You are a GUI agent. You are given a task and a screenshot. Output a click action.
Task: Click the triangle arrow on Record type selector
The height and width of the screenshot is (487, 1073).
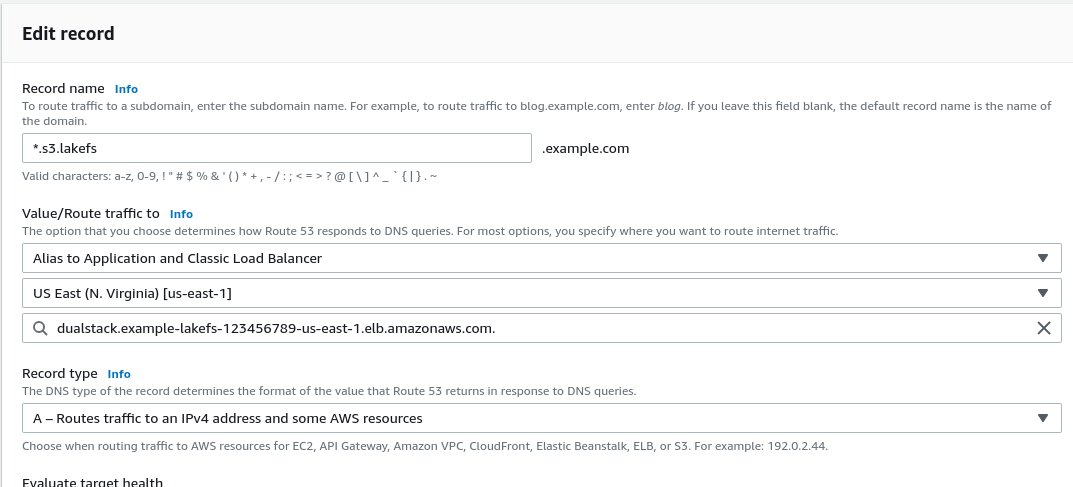(x=1042, y=418)
